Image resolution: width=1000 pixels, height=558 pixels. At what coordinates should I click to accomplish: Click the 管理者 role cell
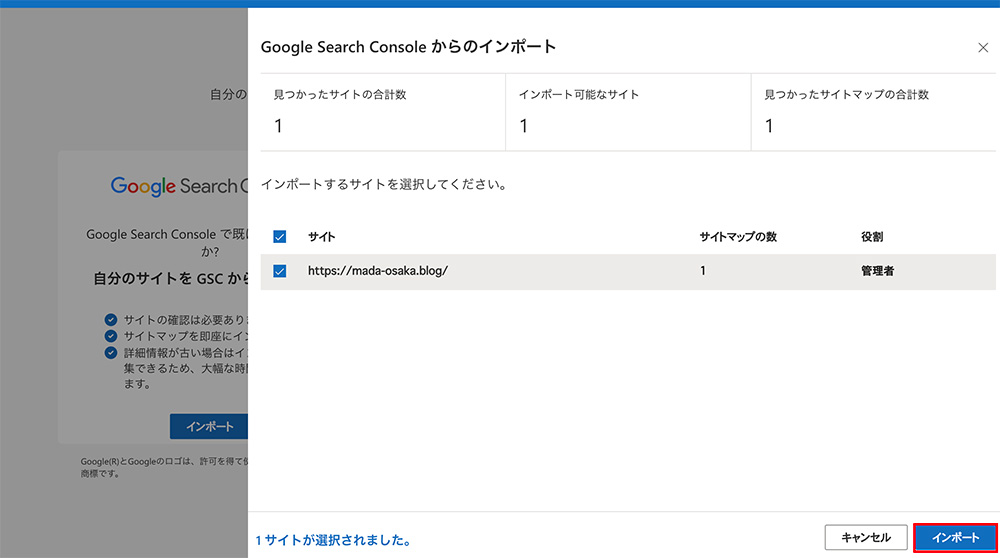pos(878,270)
